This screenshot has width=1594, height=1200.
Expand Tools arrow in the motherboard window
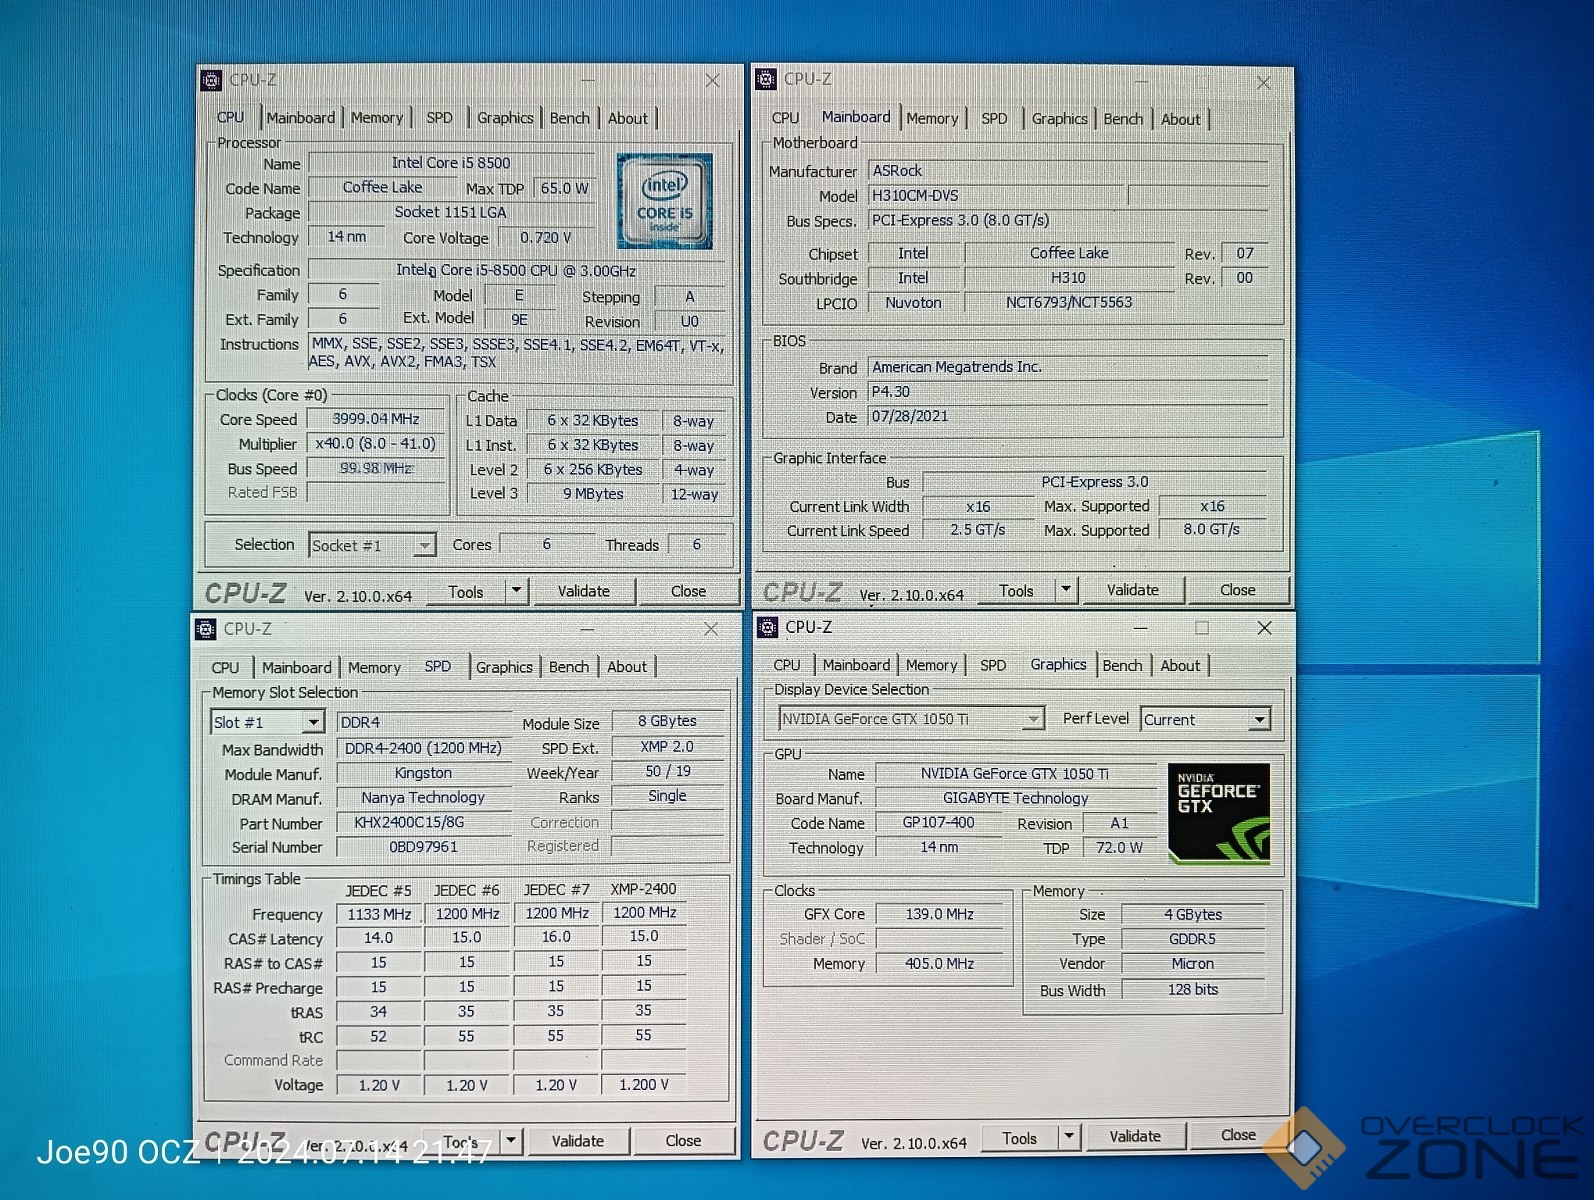tap(1066, 590)
